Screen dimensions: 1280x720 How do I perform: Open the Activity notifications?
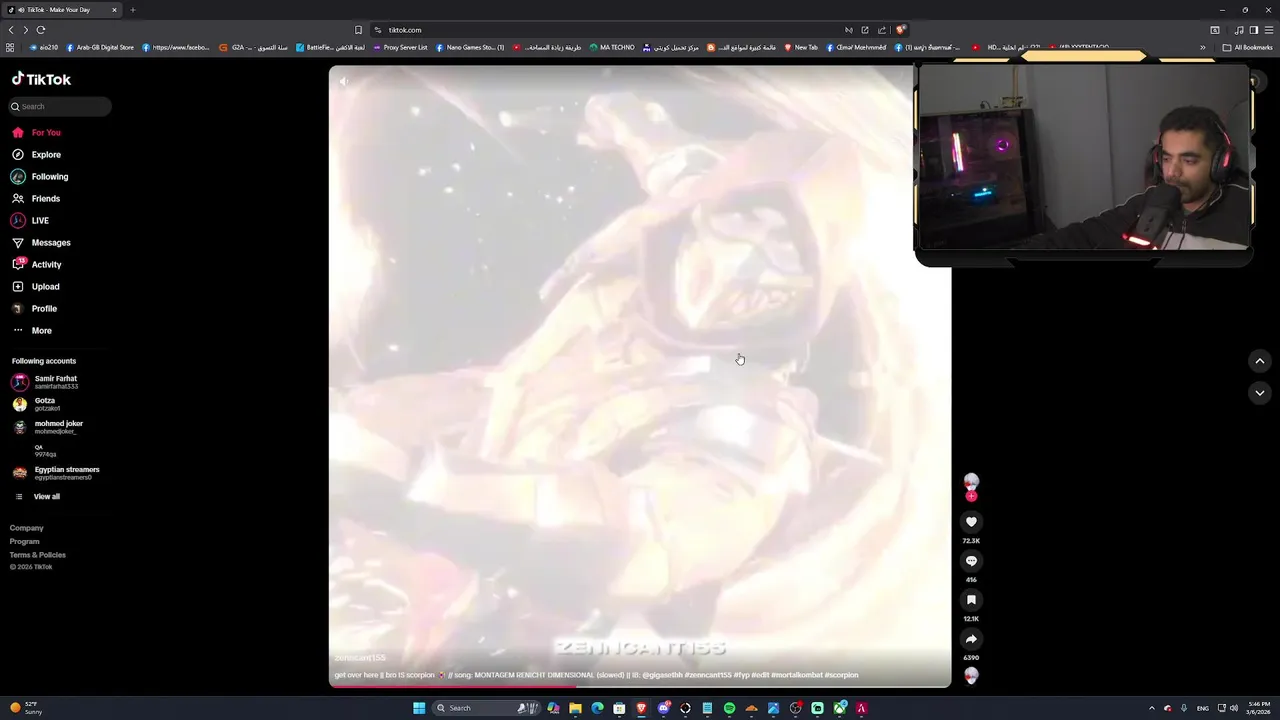36,264
